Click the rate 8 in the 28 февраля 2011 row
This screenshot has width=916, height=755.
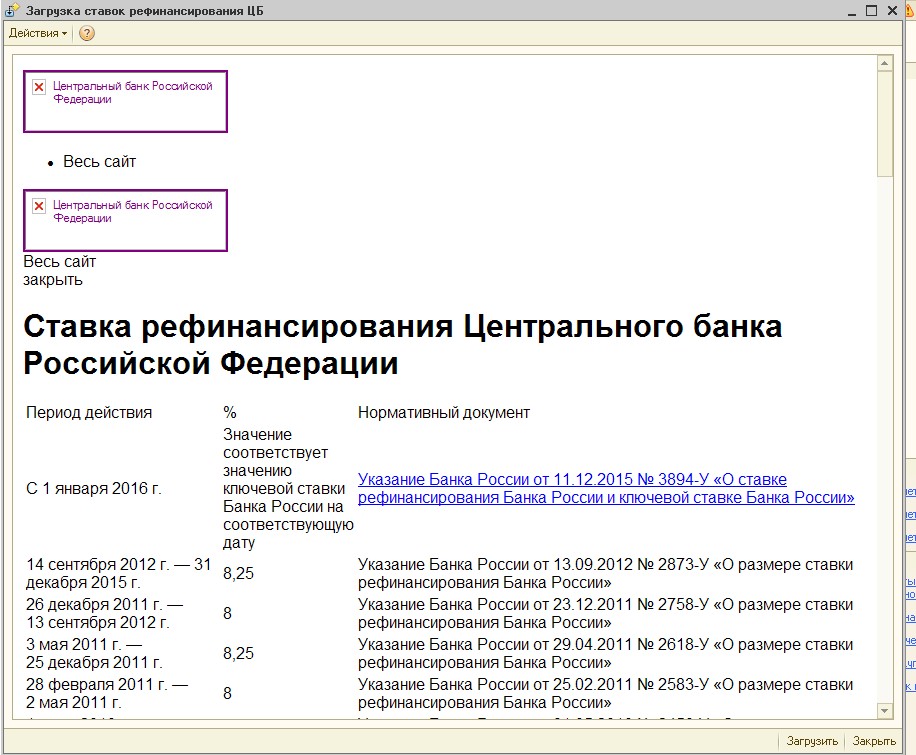[x=227, y=693]
